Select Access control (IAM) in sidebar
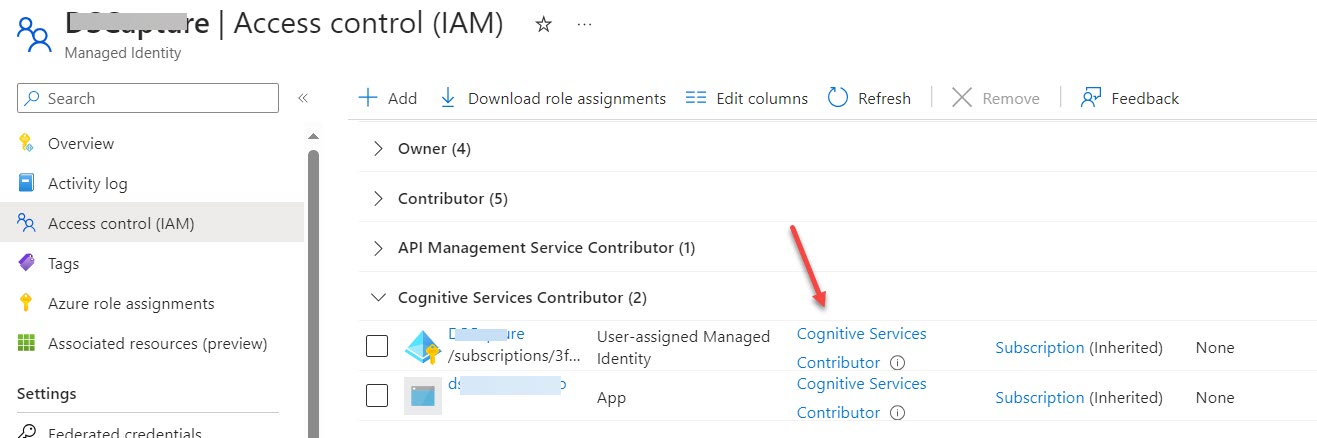Screen dimensions: 1317x438 (121, 223)
